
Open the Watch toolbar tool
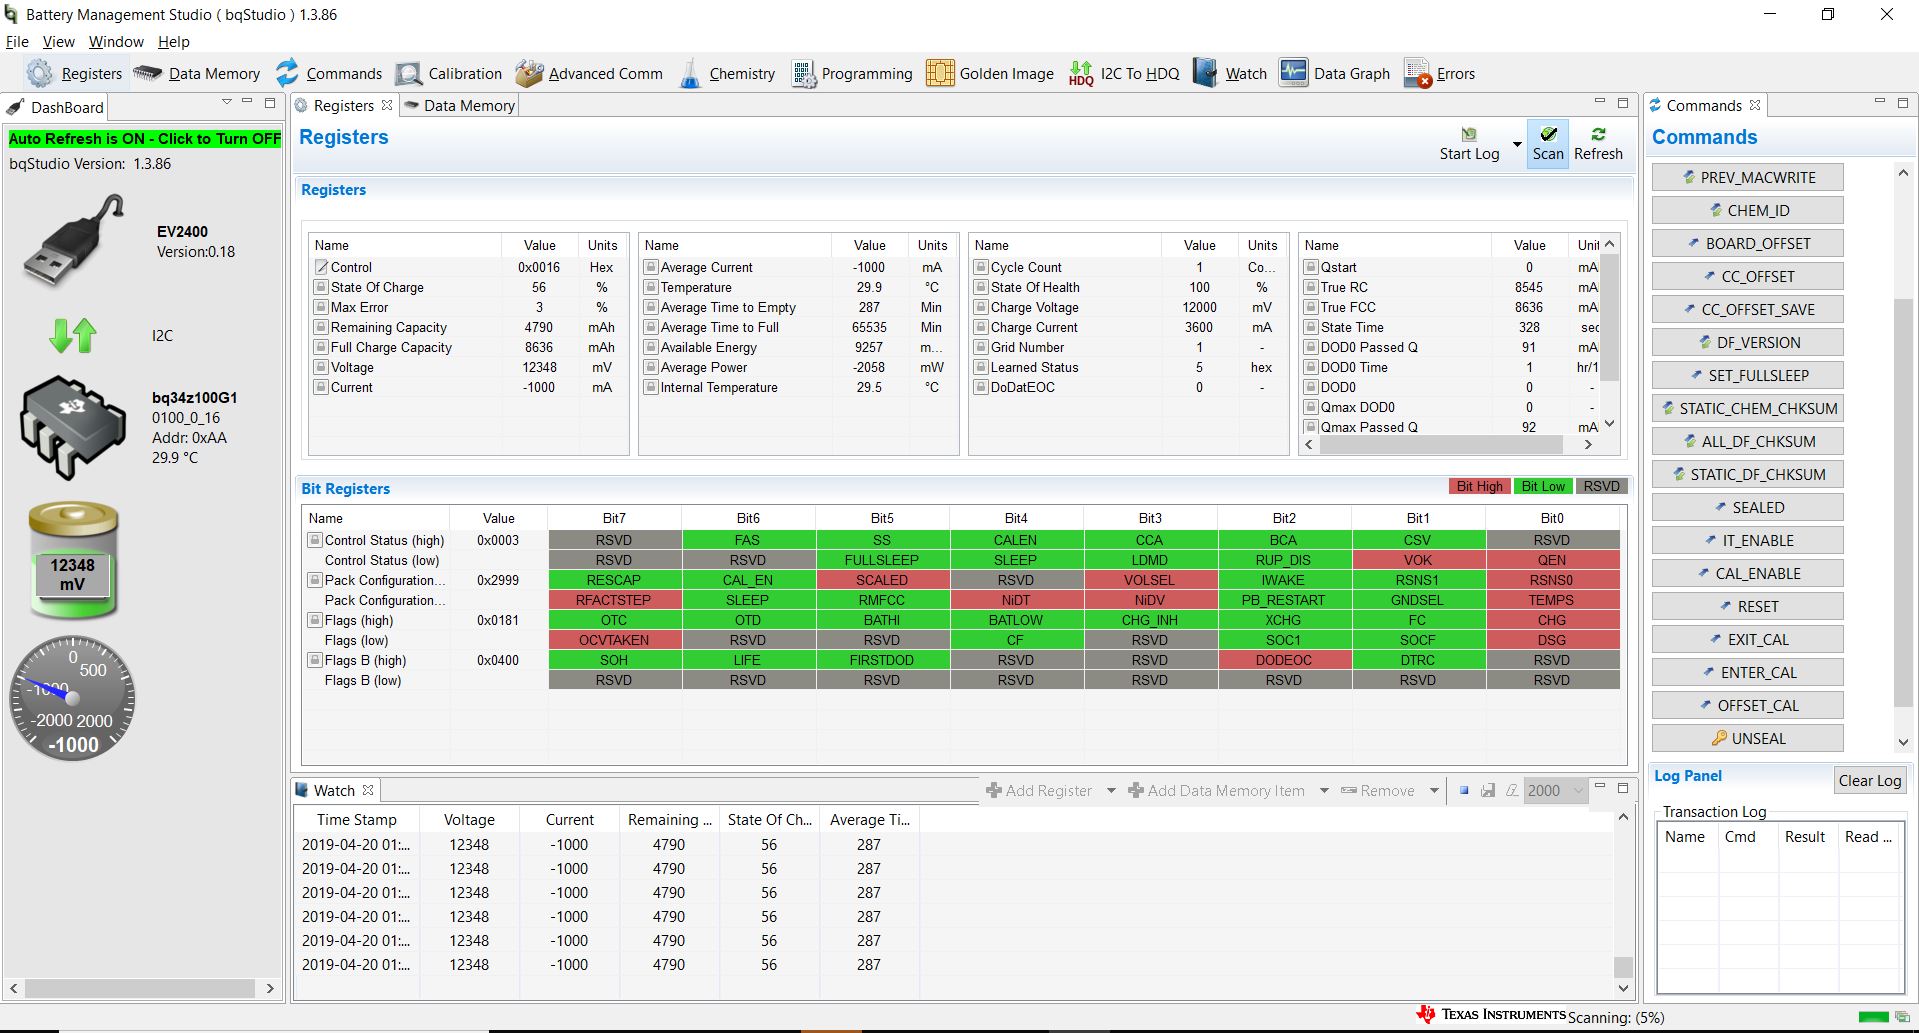[1230, 73]
